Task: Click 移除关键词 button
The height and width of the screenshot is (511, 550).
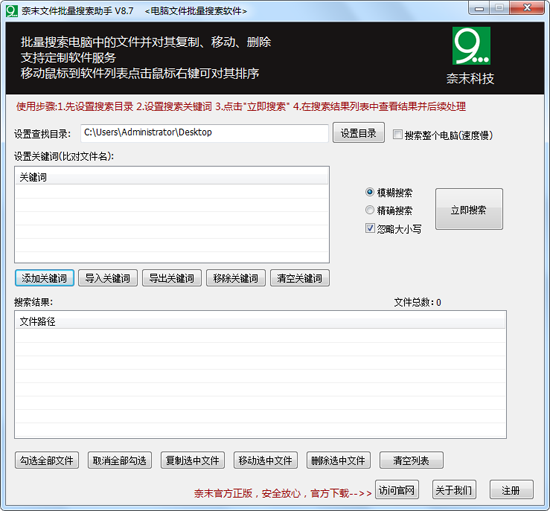Action: [236, 278]
